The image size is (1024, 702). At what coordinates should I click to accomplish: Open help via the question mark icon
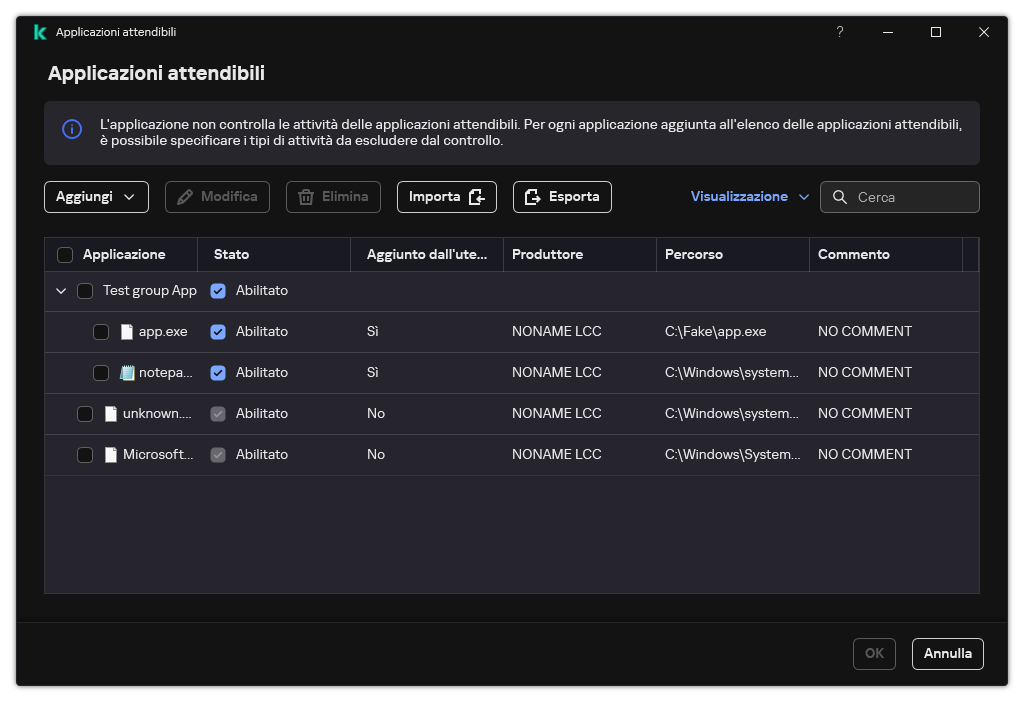tap(839, 31)
